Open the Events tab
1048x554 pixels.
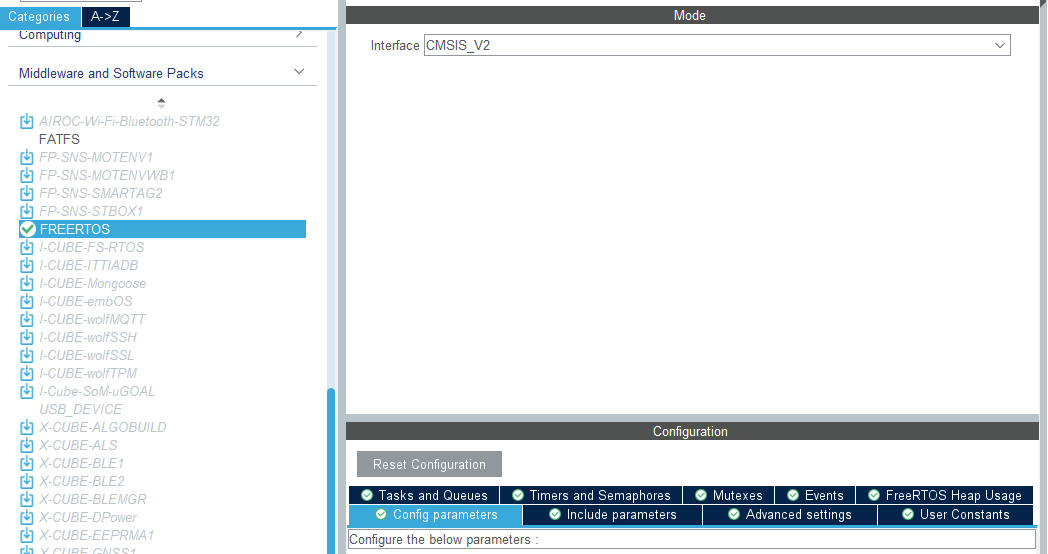click(x=815, y=495)
